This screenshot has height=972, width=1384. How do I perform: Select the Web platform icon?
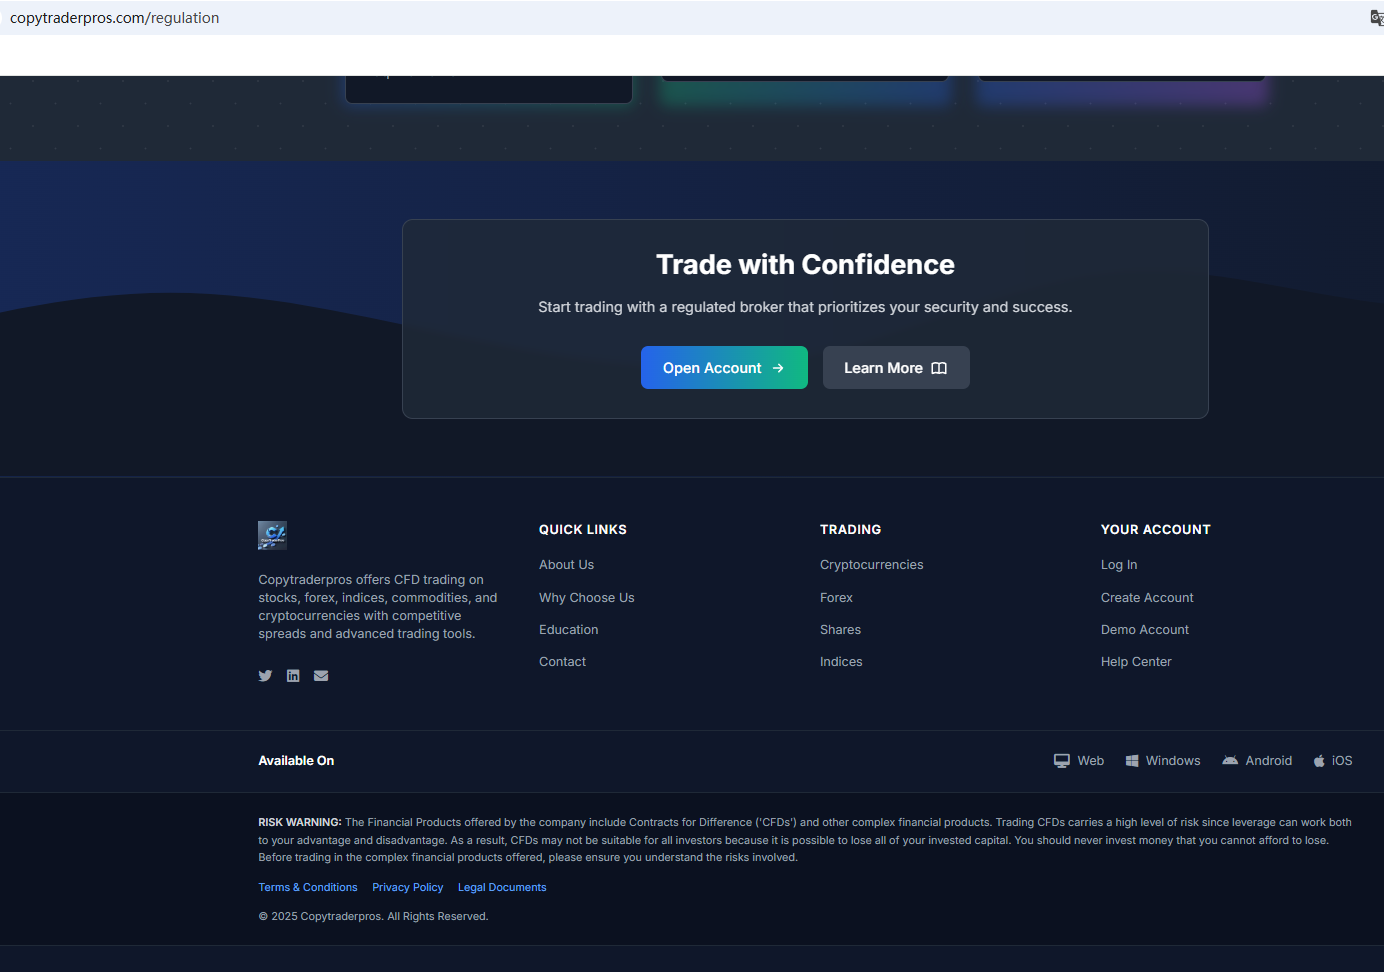coord(1062,761)
